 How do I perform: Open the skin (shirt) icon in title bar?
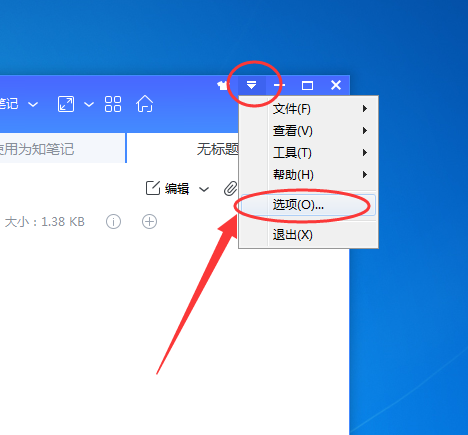click(222, 86)
